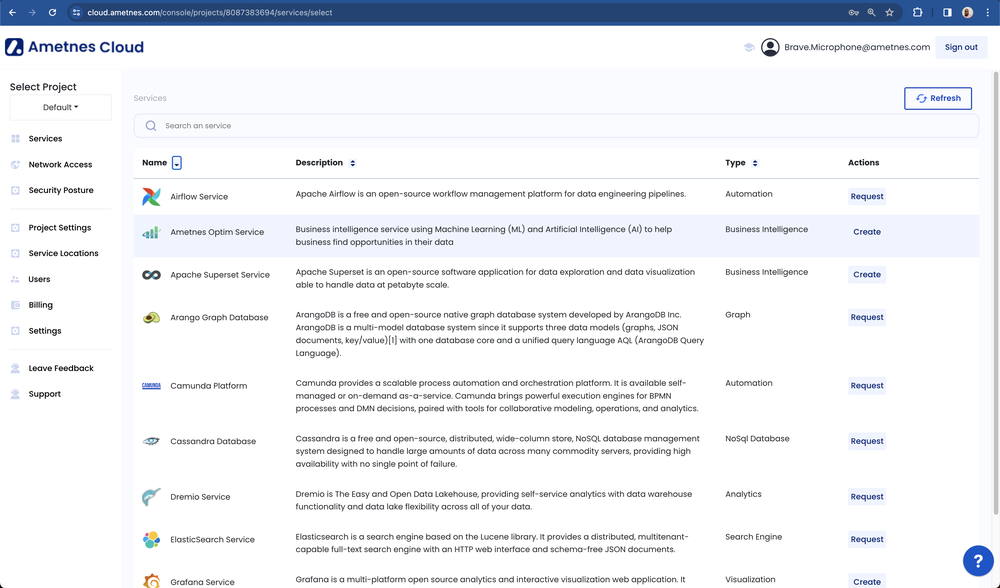The height and width of the screenshot is (588, 1000).
Task: Bookmark this page with the star icon
Action: tap(889, 12)
